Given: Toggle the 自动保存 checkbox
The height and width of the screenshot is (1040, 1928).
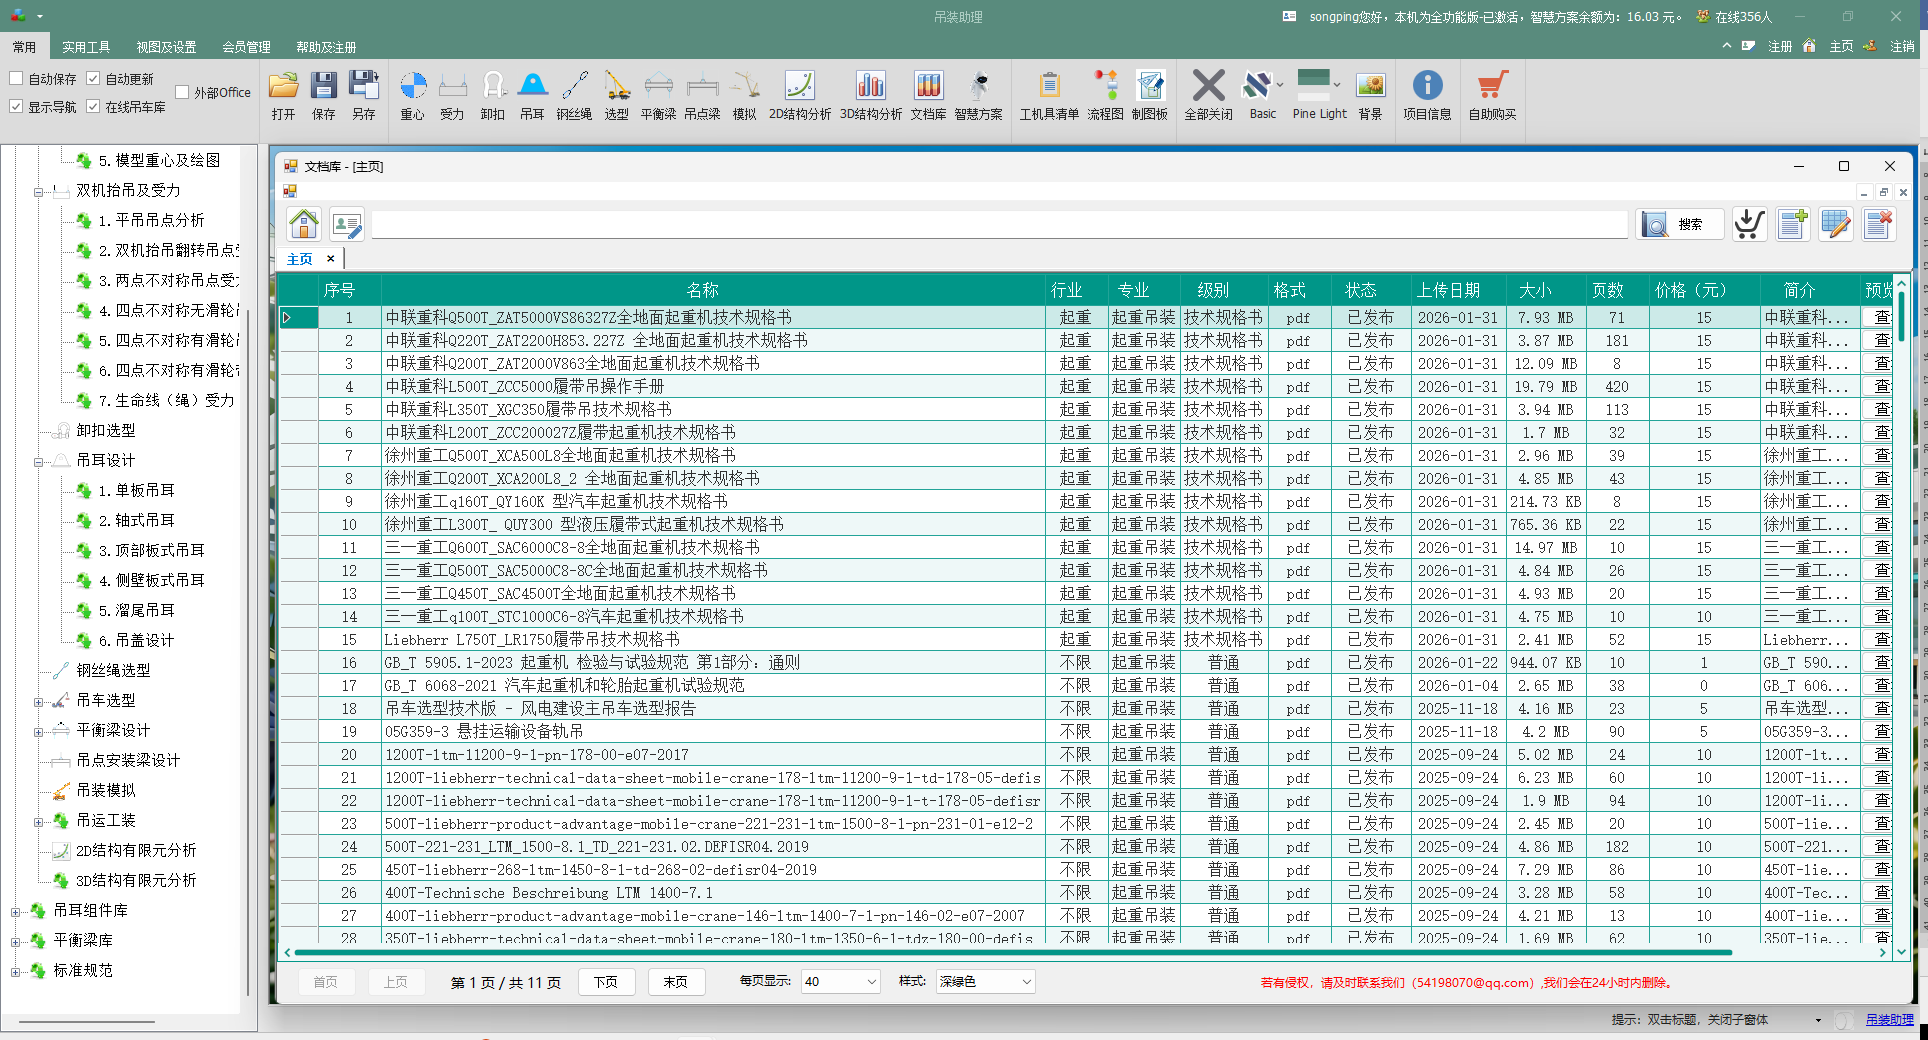Looking at the screenshot, I should pyautogui.click(x=16, y=78).
